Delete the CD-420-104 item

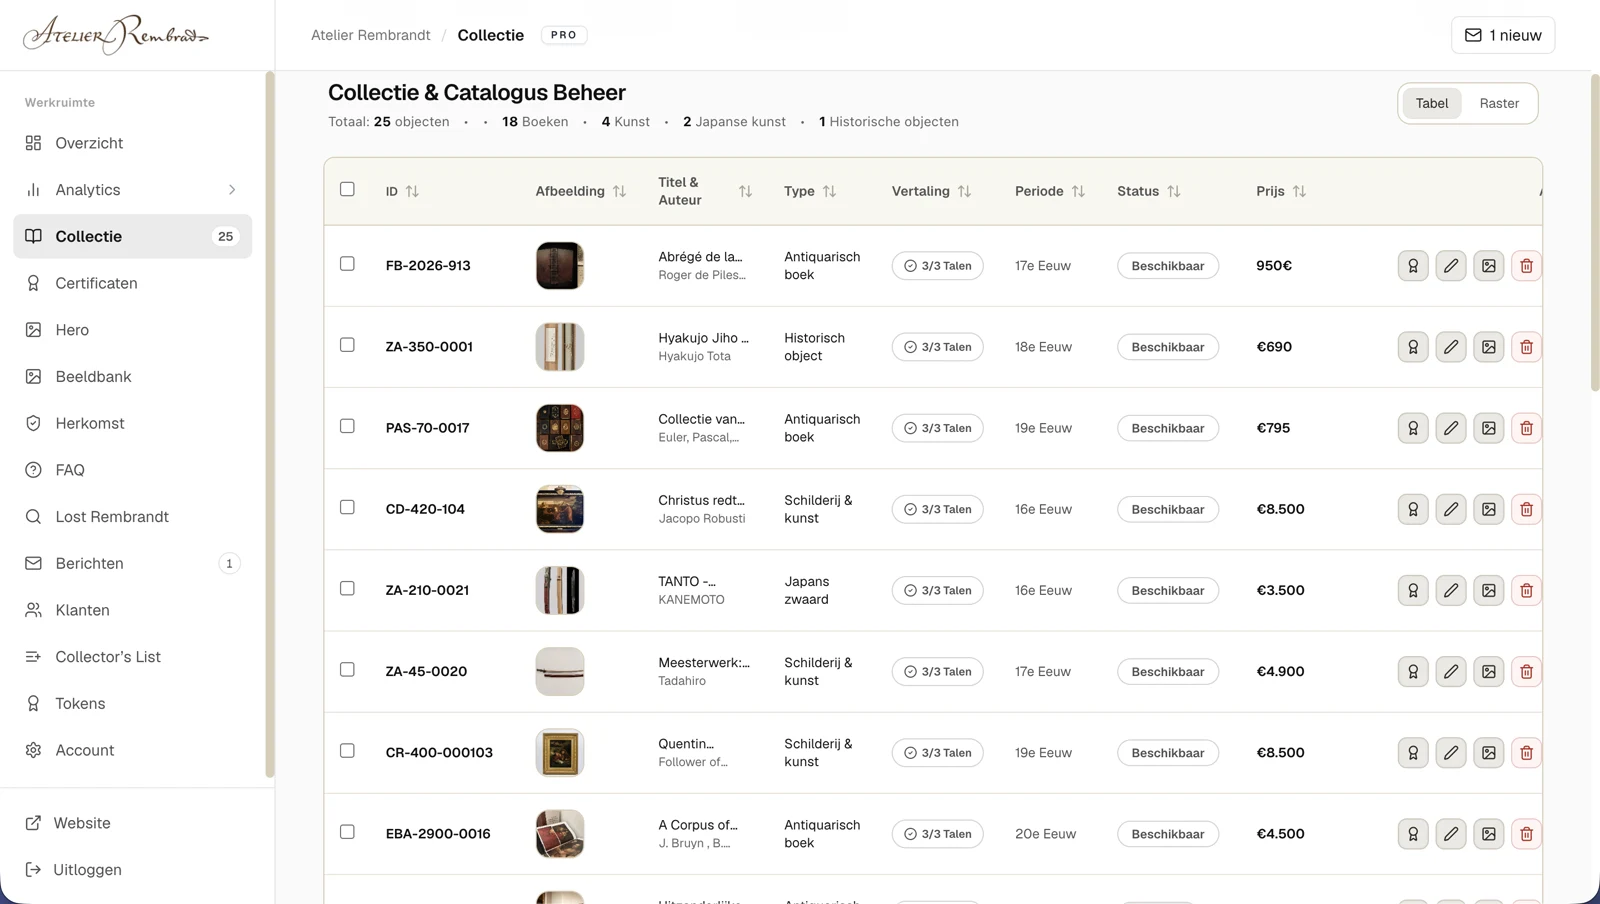[1527, 509]
